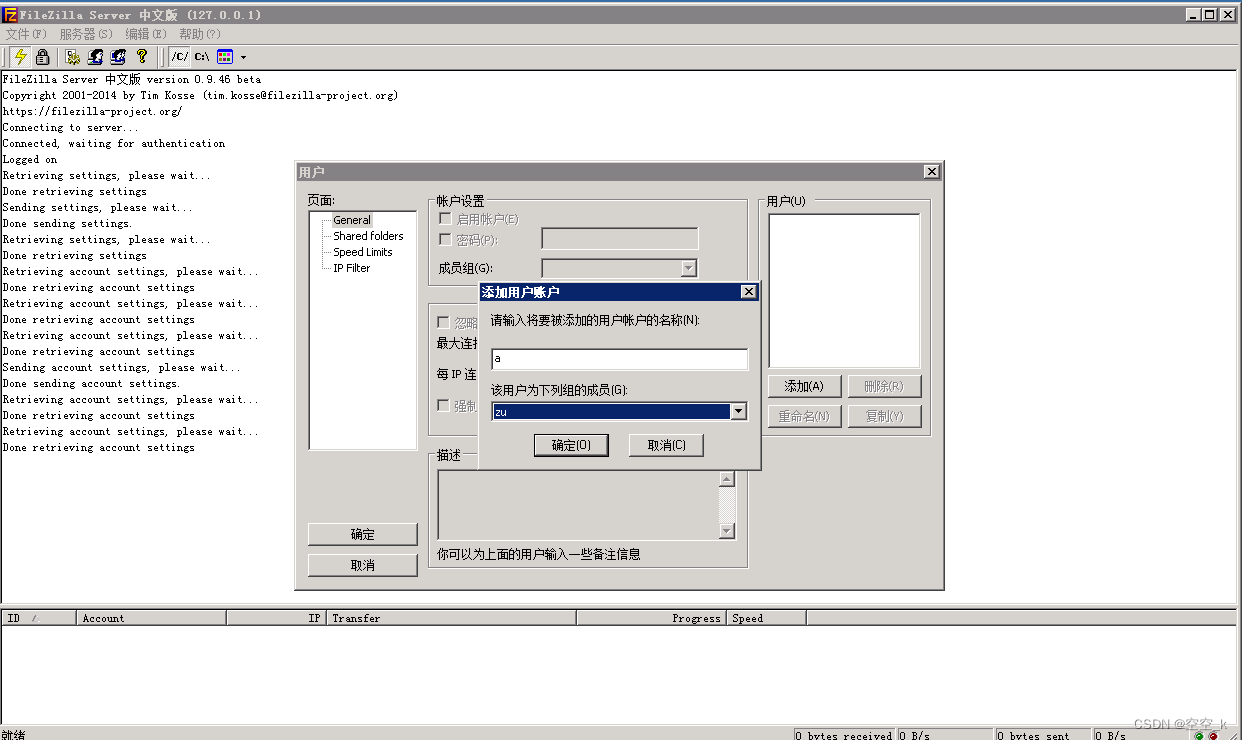
Task: Click 删除(R) button under users list
Action: click(x=884, y=386)
